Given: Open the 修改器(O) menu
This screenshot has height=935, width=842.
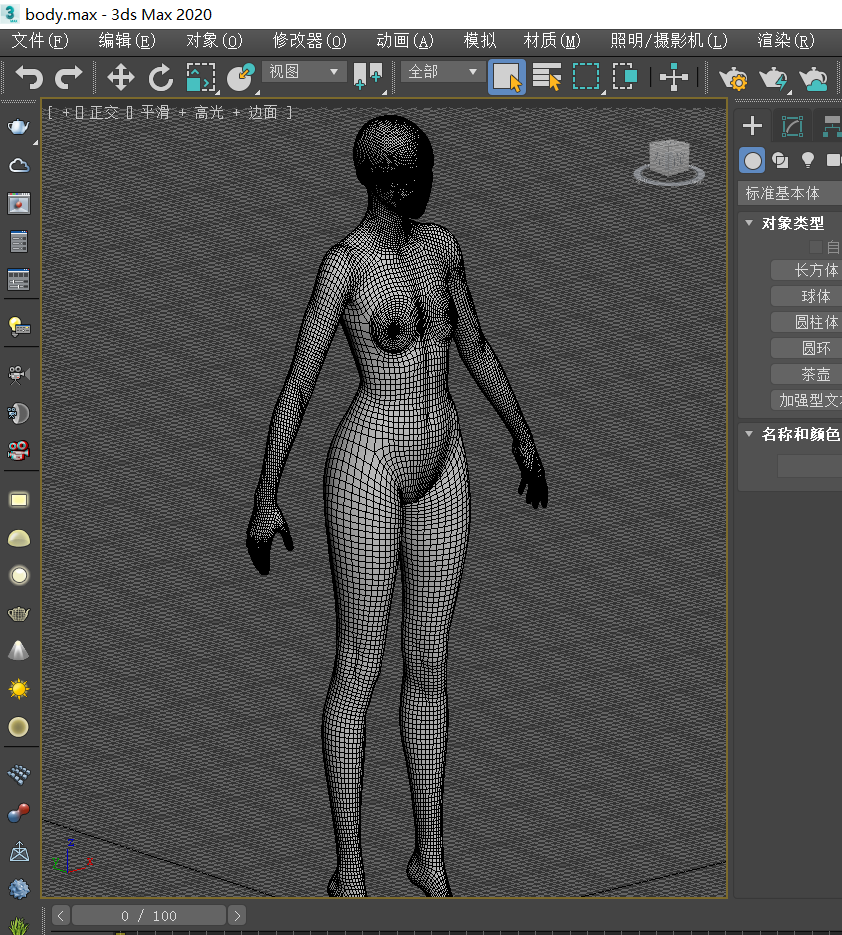Looking at the screenshot, I should [309, 41].
